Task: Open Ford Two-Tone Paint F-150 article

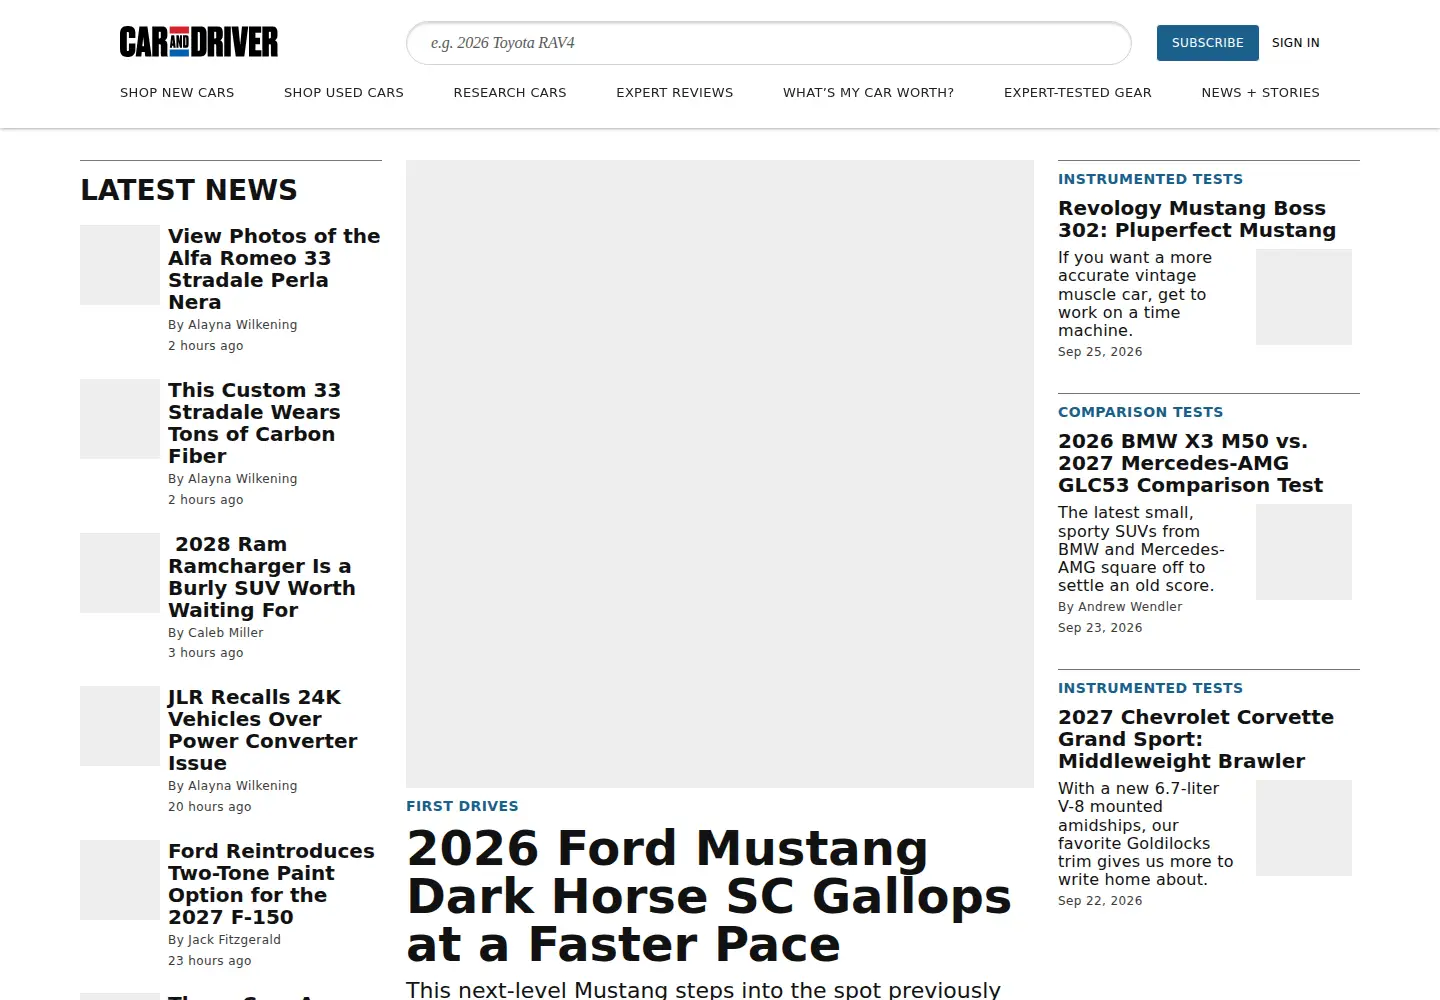Action: coord(271,884)
